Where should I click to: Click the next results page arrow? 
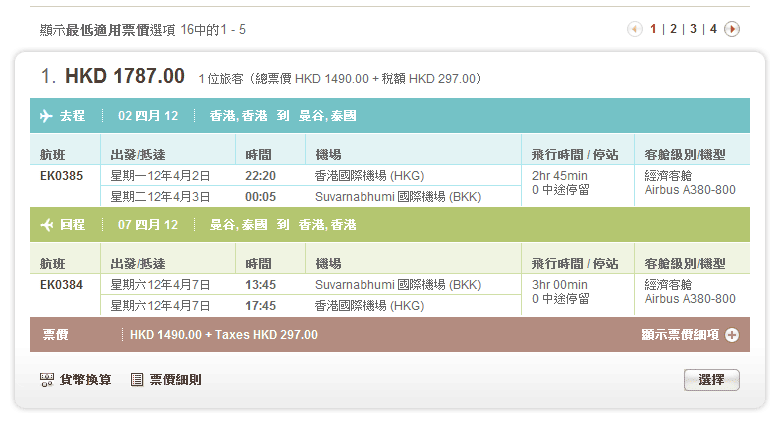coord(732,29)
